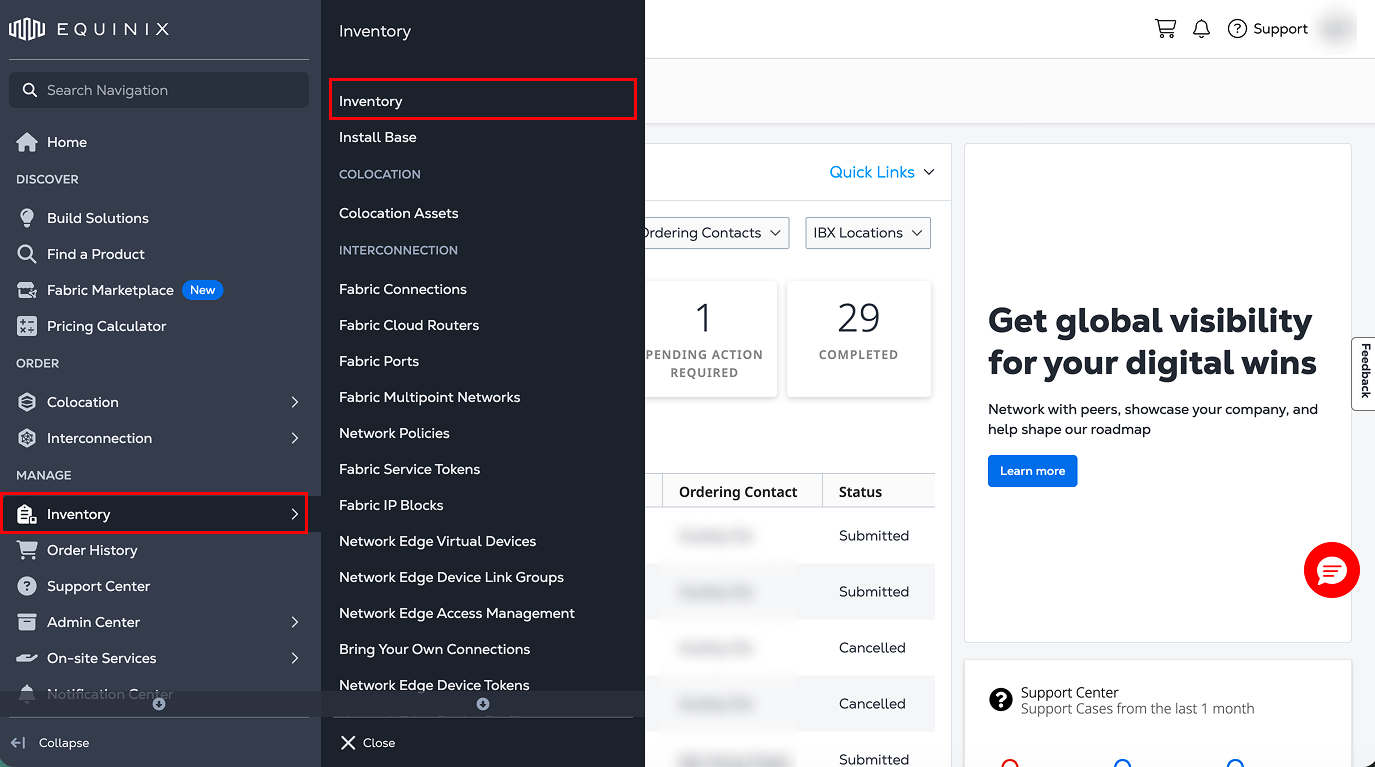Click the Order History cart icon

[x=27, y=550]
